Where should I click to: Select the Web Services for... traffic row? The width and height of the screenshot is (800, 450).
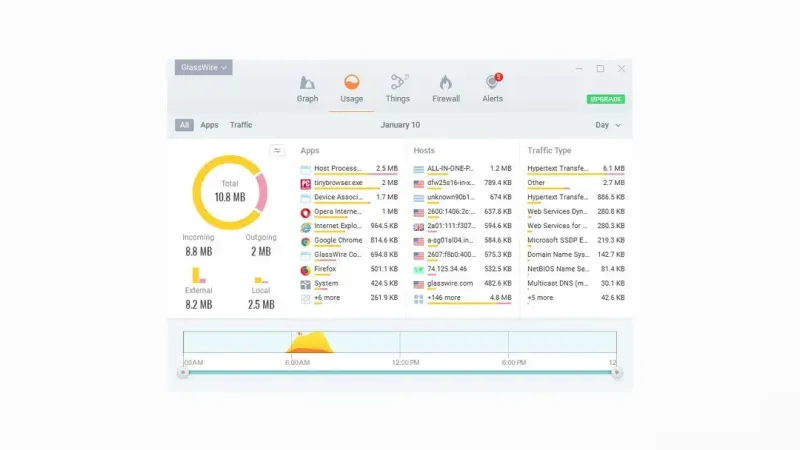point(576,227)
